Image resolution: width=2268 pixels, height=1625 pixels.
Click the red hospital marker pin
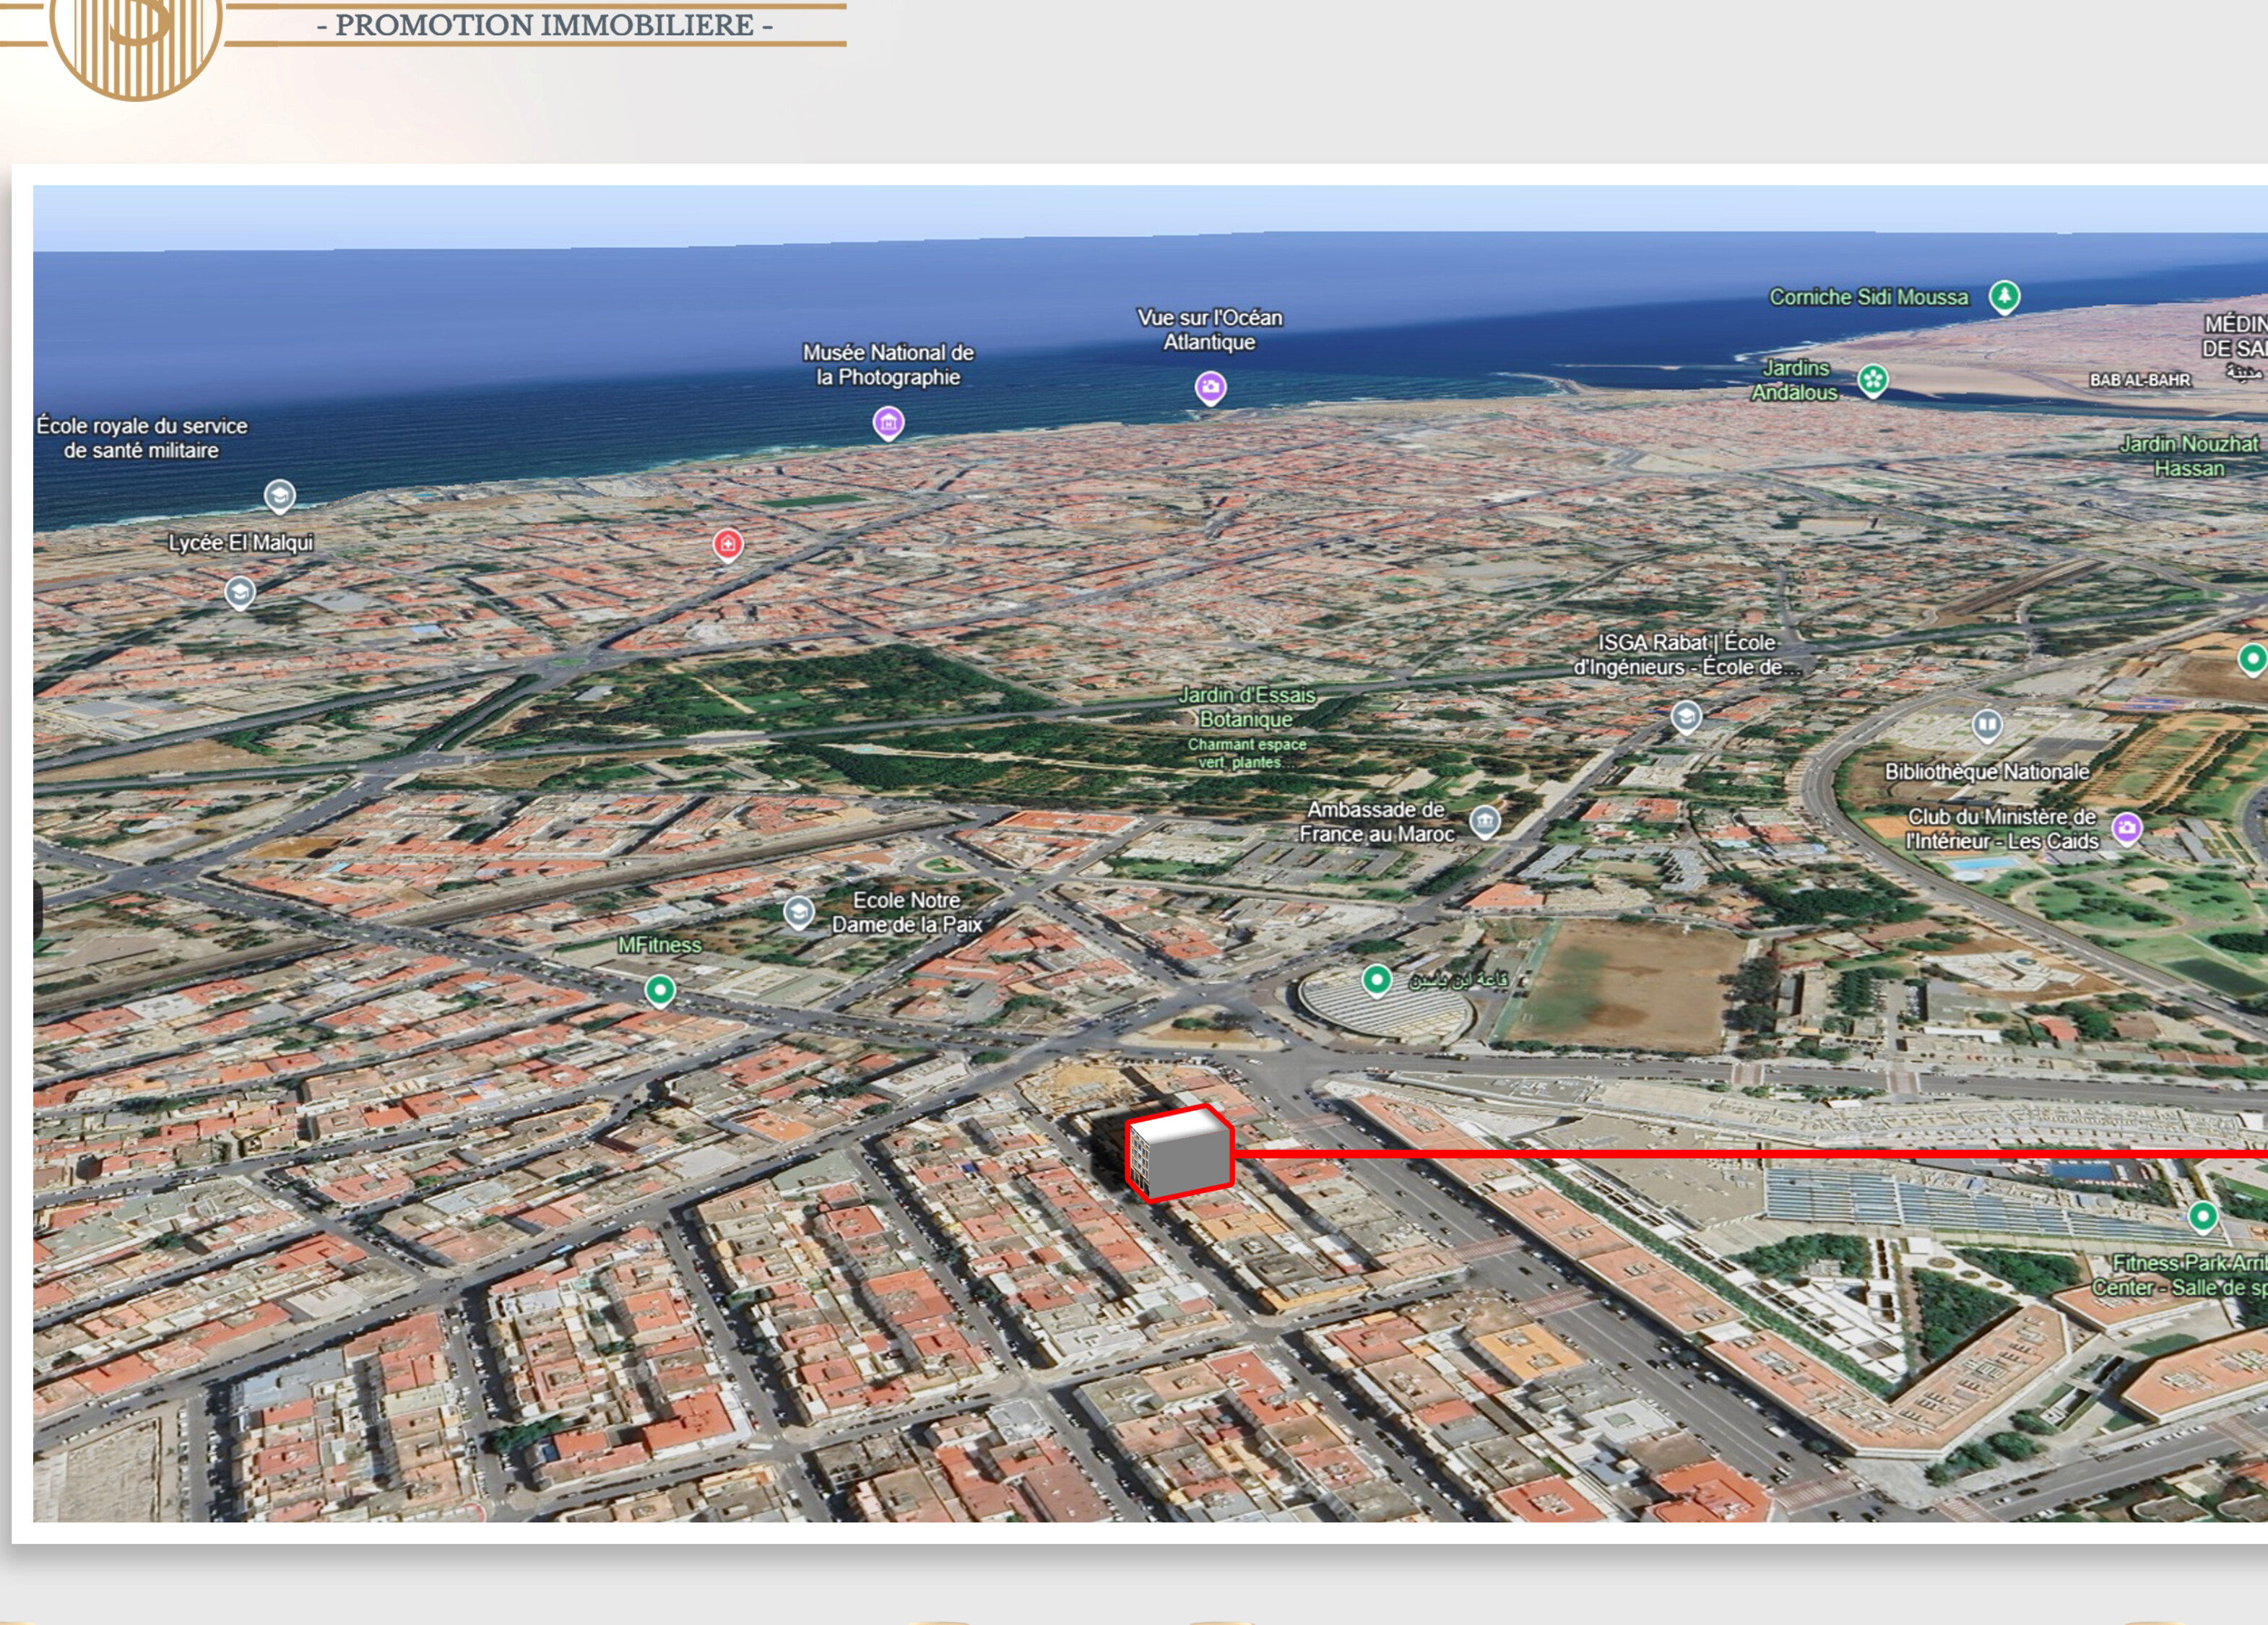(x=727, y=545)
